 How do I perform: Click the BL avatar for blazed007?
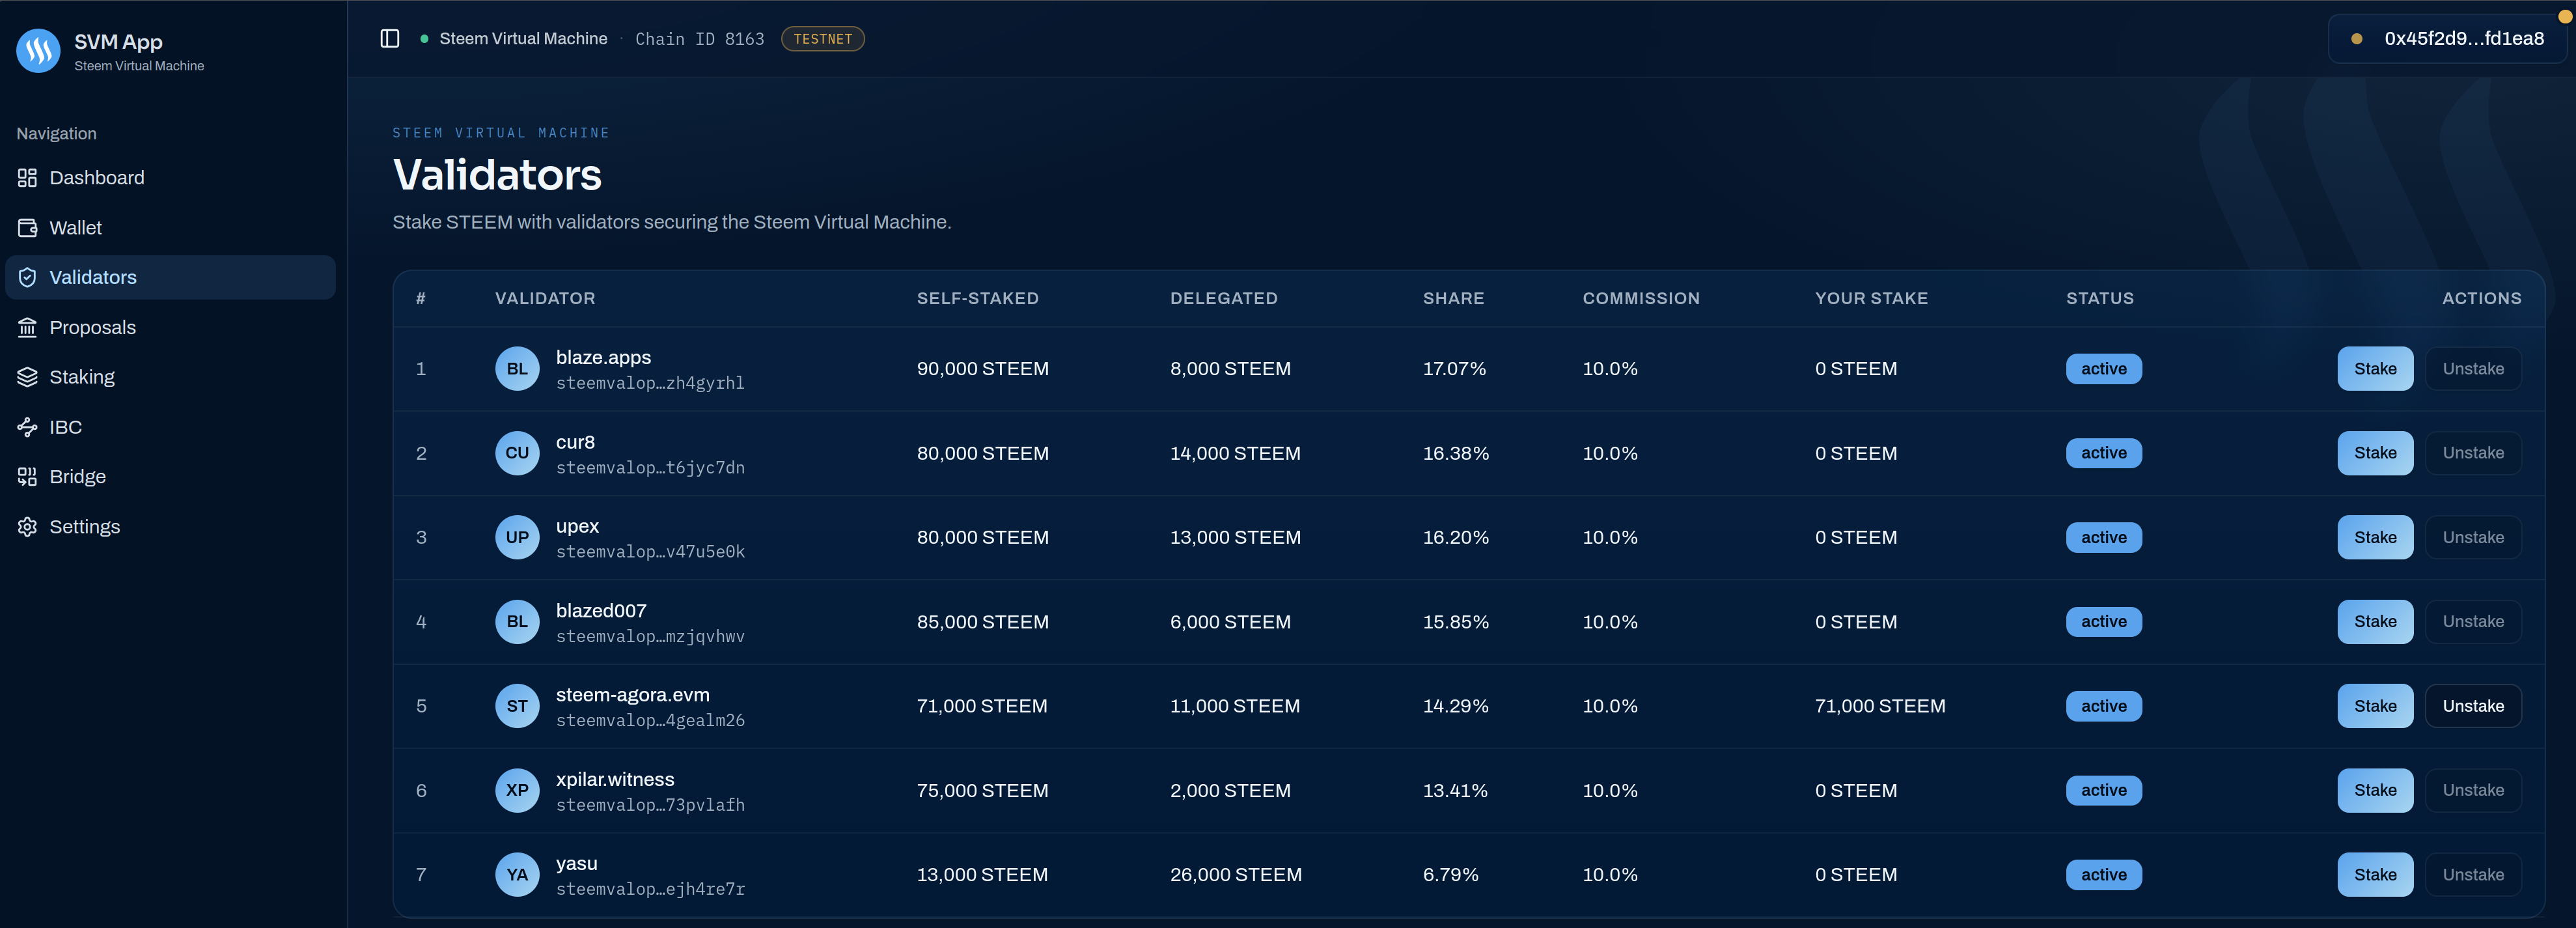point(517,622)
